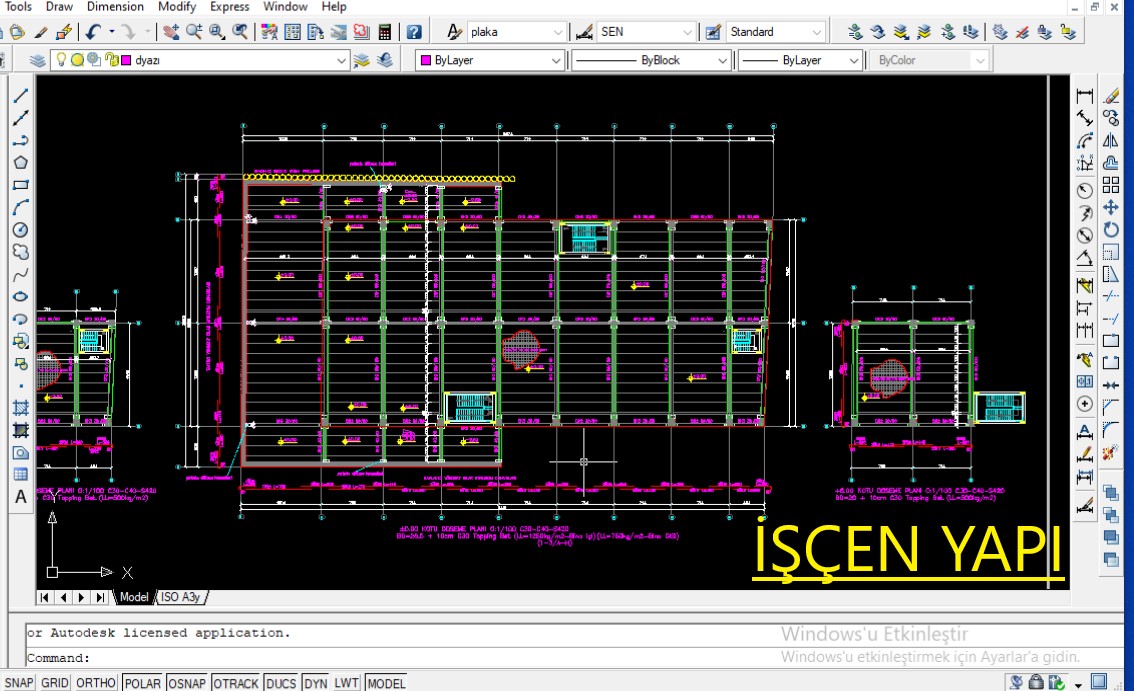The height and width of the screenshot is (691, 1134).
Task: Open the QuickCalc calculator
Action: pyautogui.click(x=385, y=32)
